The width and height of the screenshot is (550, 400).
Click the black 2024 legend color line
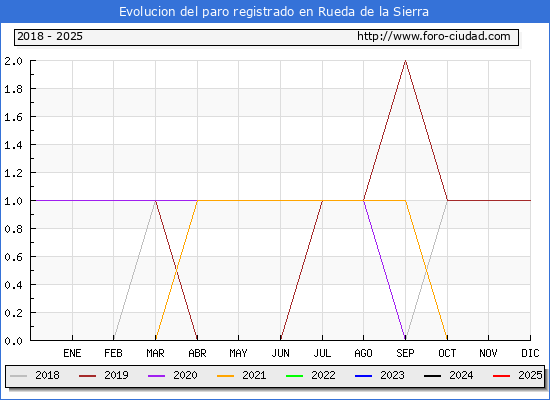click(432, 376)
